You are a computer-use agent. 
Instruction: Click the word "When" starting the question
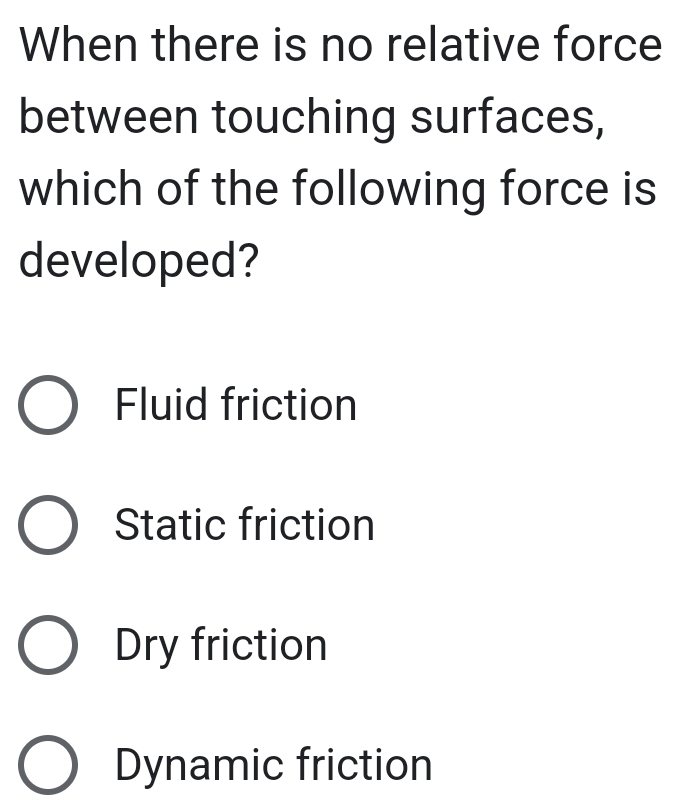(x=83, y=46)
